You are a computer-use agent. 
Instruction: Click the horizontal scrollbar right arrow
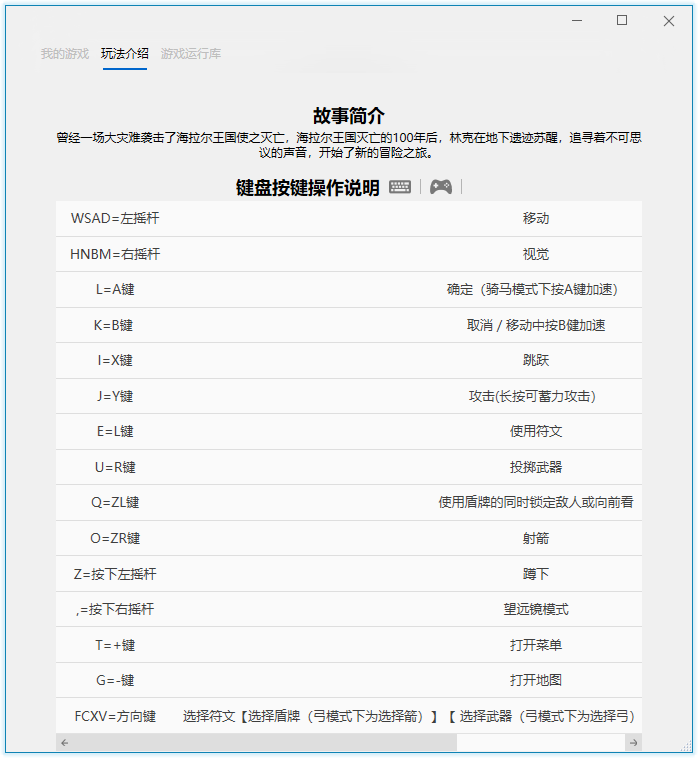(x=633, y=743)
